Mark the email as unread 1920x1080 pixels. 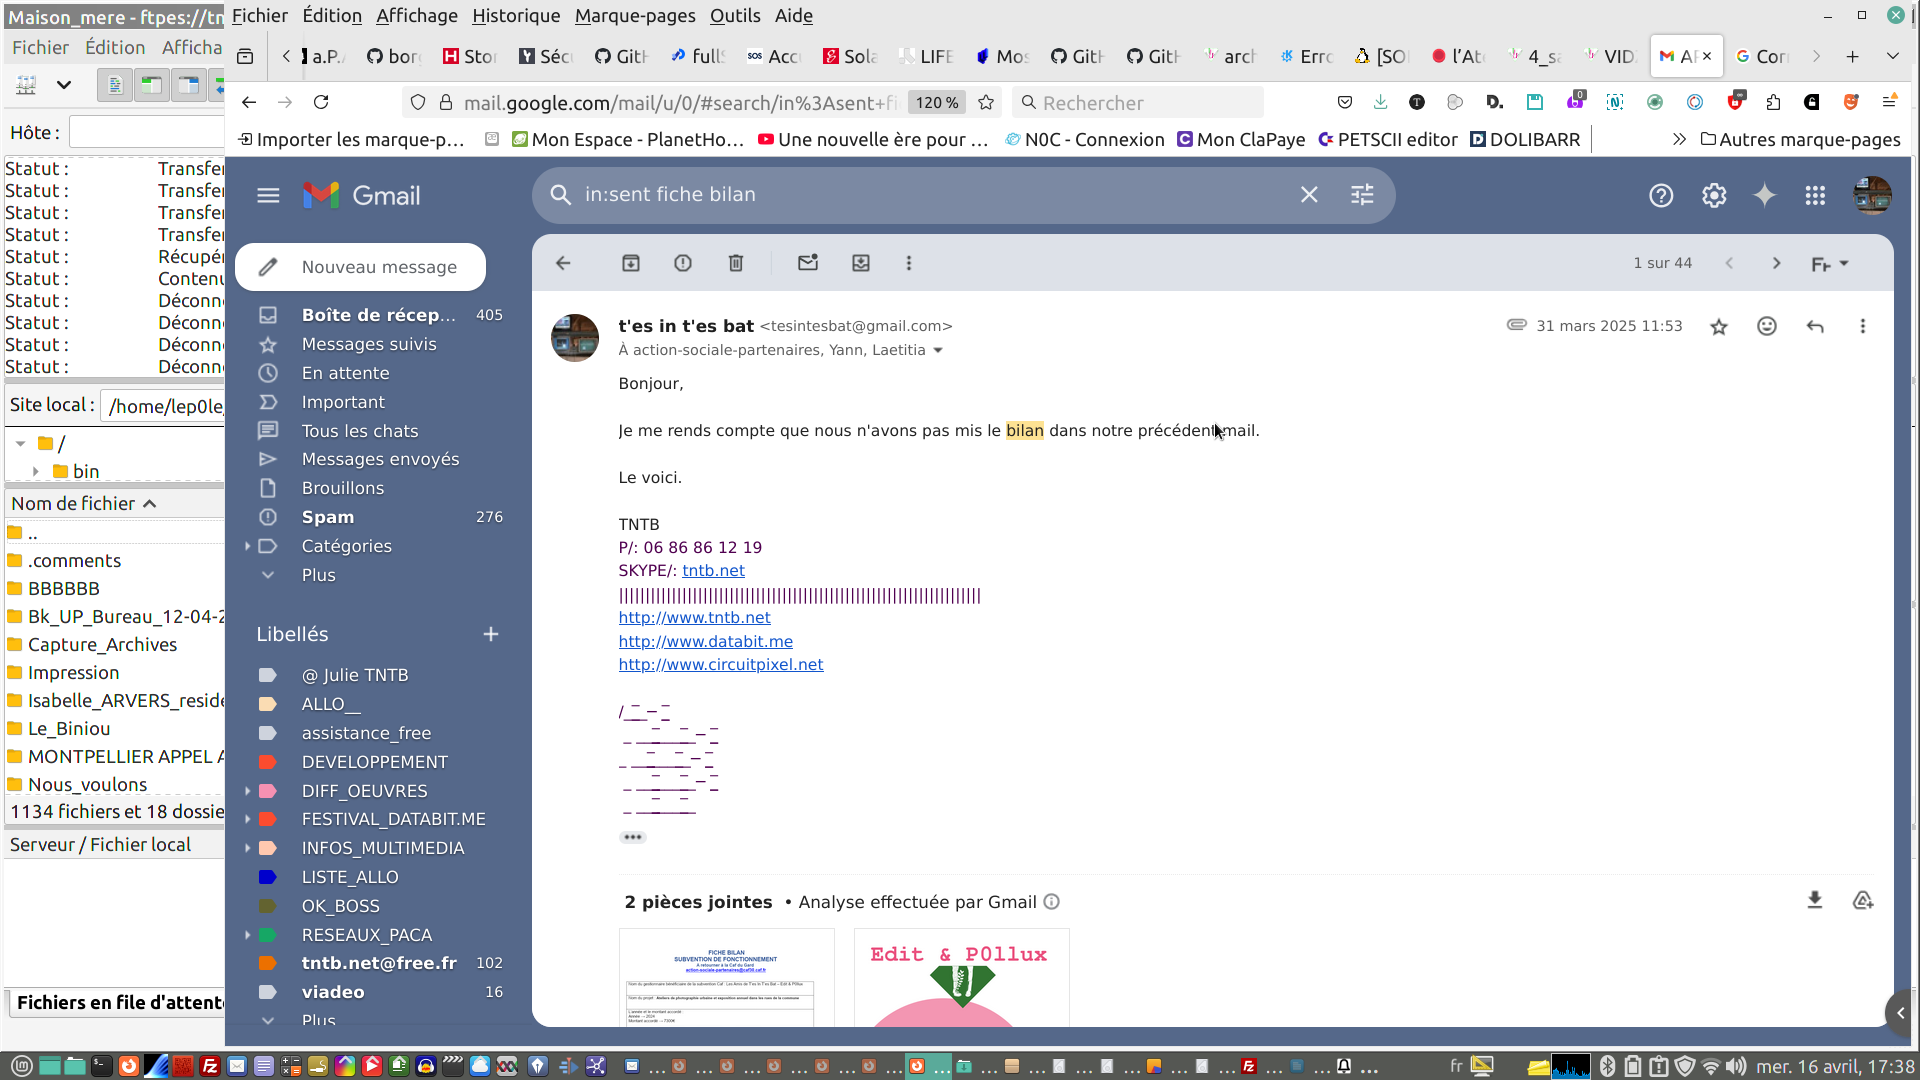(x=808, y=263)
